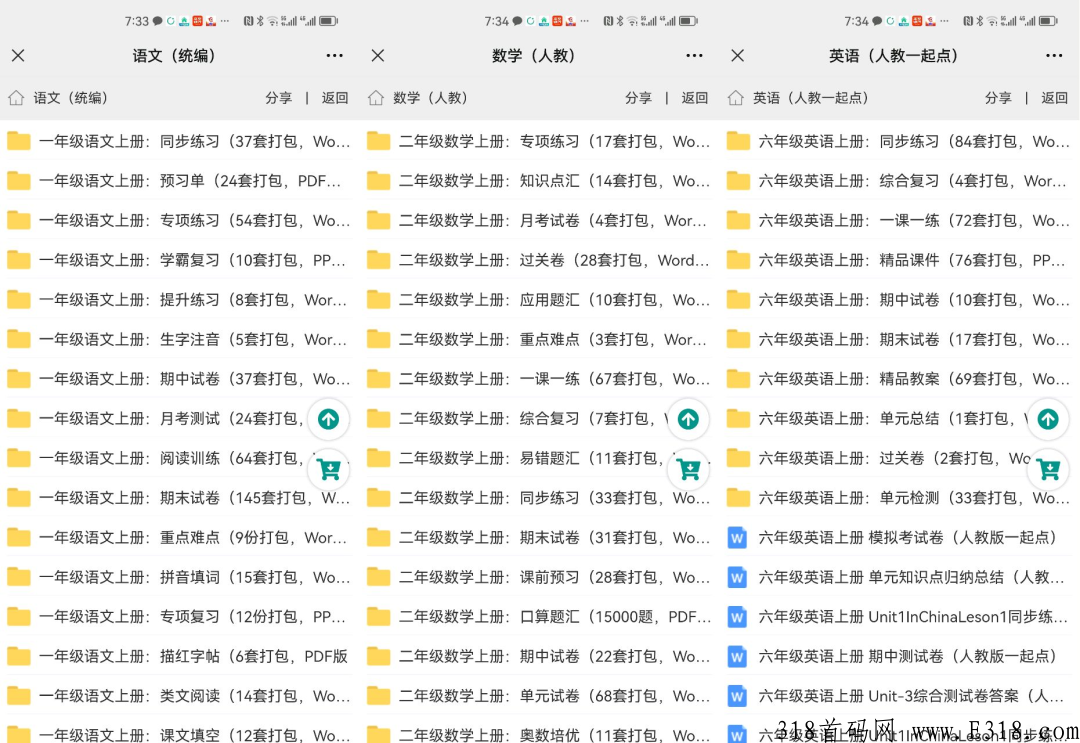Screen dimensions: 1080x743
Task: Open 二年级数学上册：期末试卷 folder
Action: pyautogui.click(x=539, y=537)
